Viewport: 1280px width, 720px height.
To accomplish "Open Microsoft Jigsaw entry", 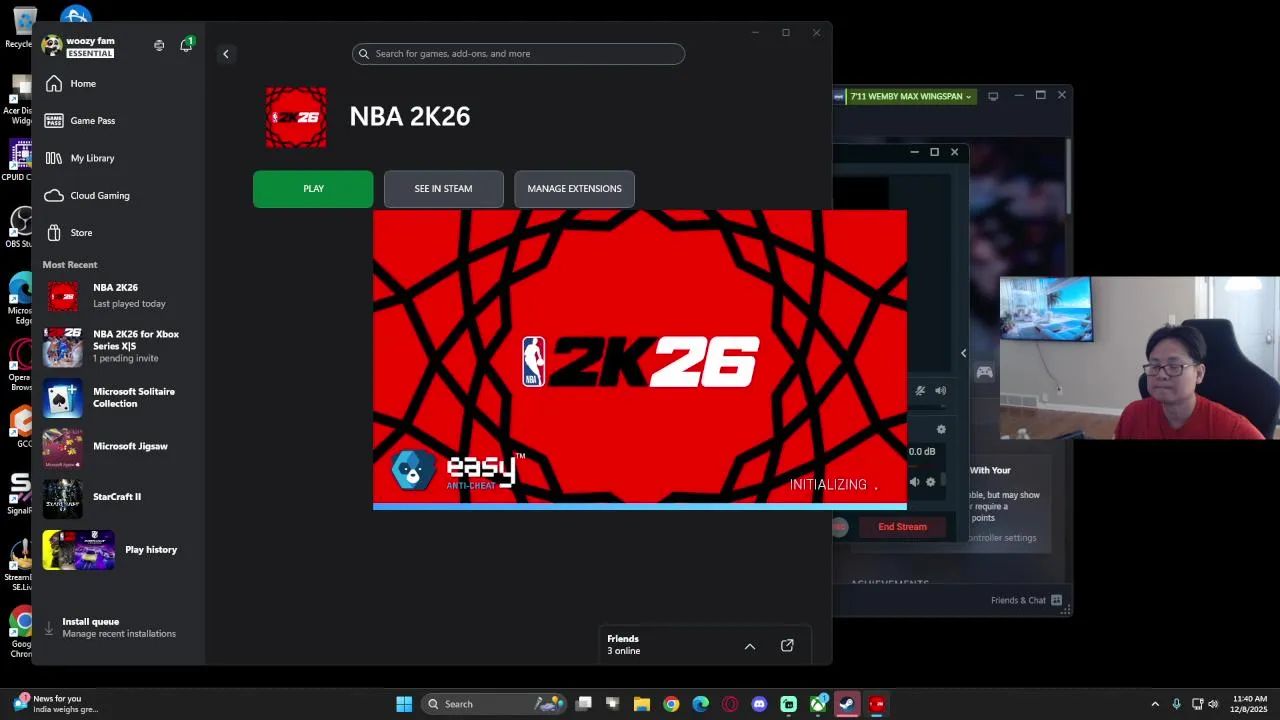I will pos(118,447).
